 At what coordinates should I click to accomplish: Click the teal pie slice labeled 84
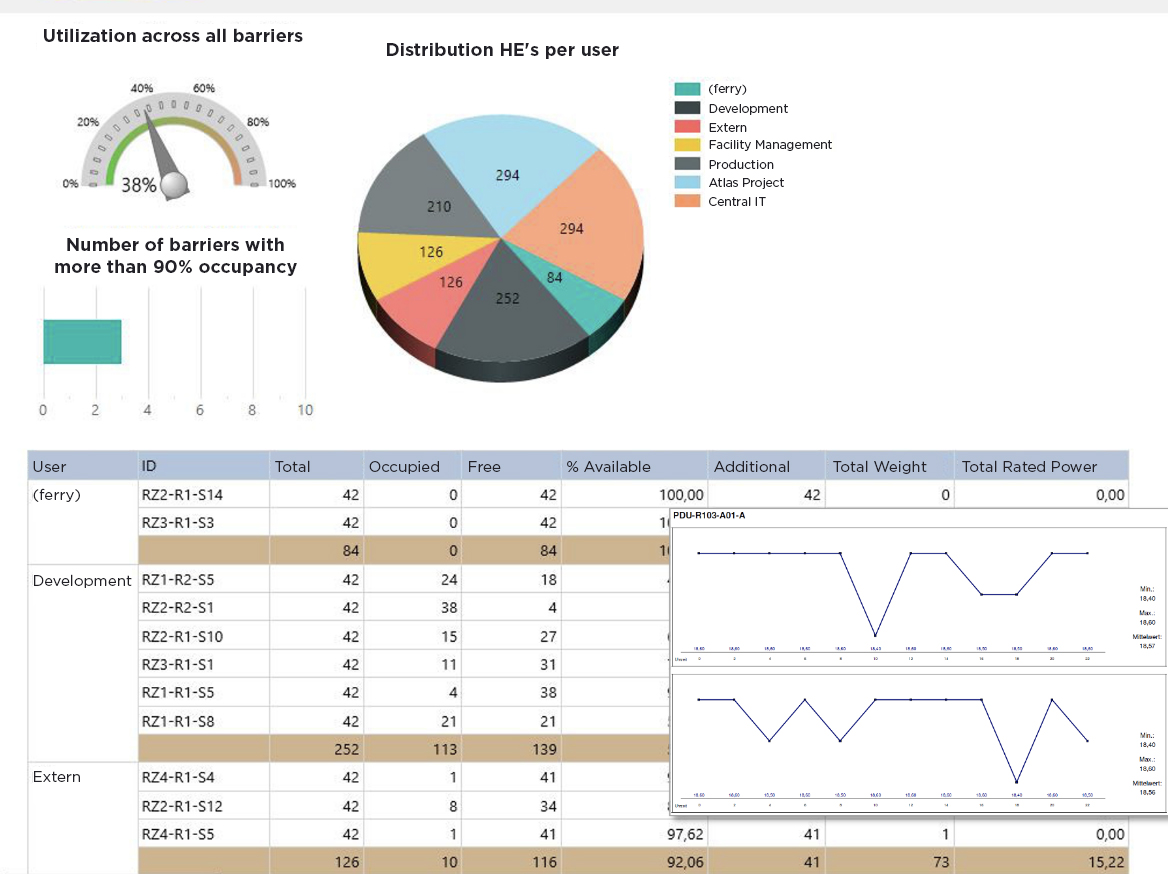click(560, 285)
